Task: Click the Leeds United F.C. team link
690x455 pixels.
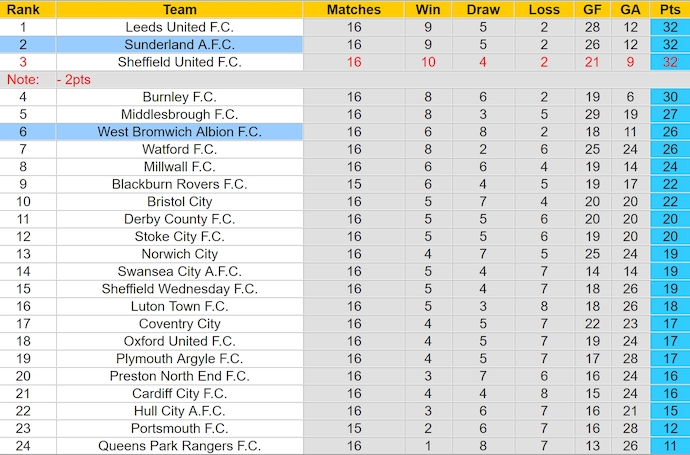Action: coord(180,27)
